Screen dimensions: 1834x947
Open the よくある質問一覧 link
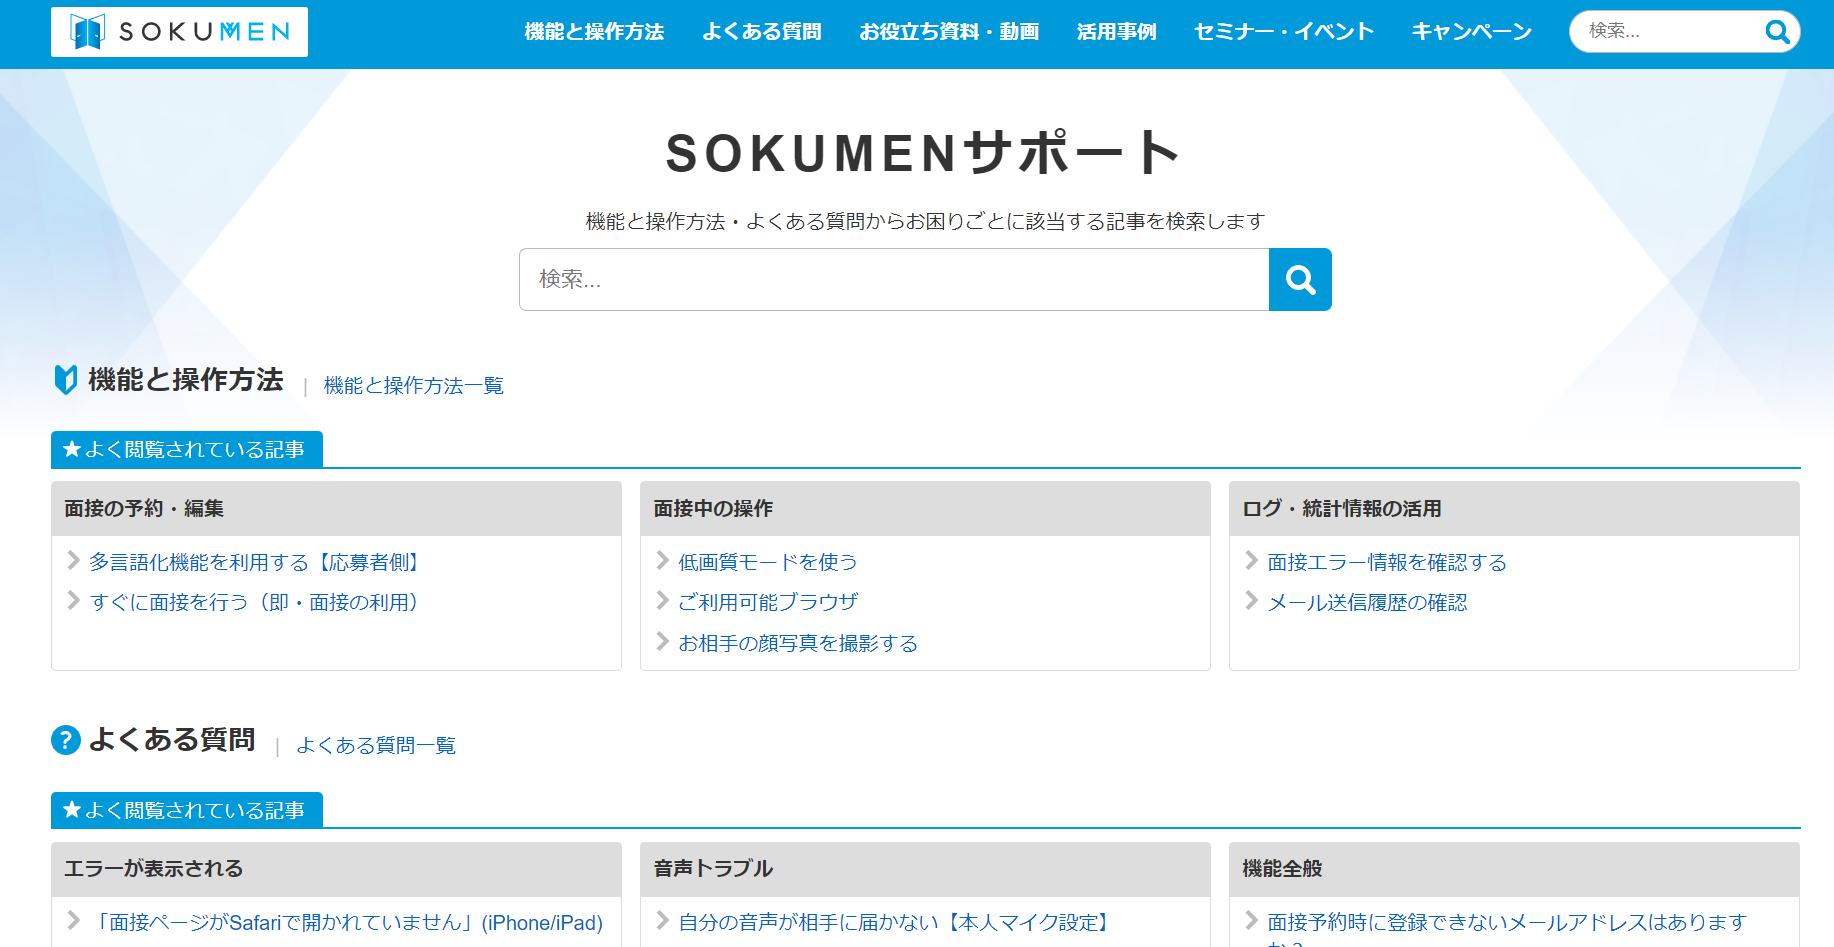click(x=376, y=746)
